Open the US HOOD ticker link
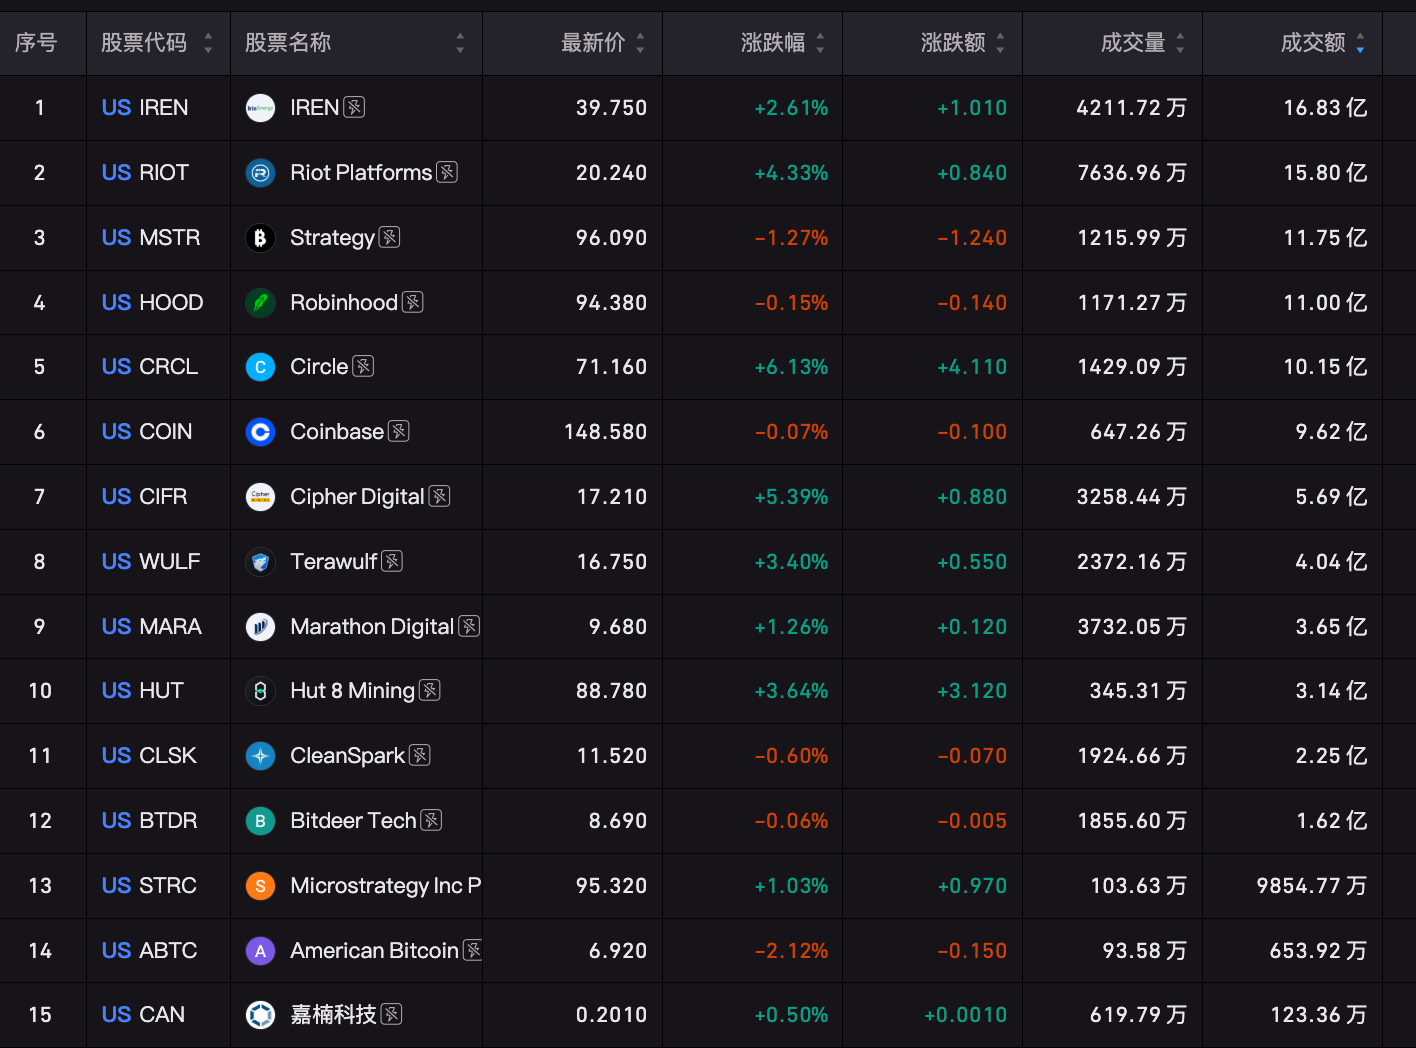Viewport: 1416px width, 1048px height. point(152,302)
